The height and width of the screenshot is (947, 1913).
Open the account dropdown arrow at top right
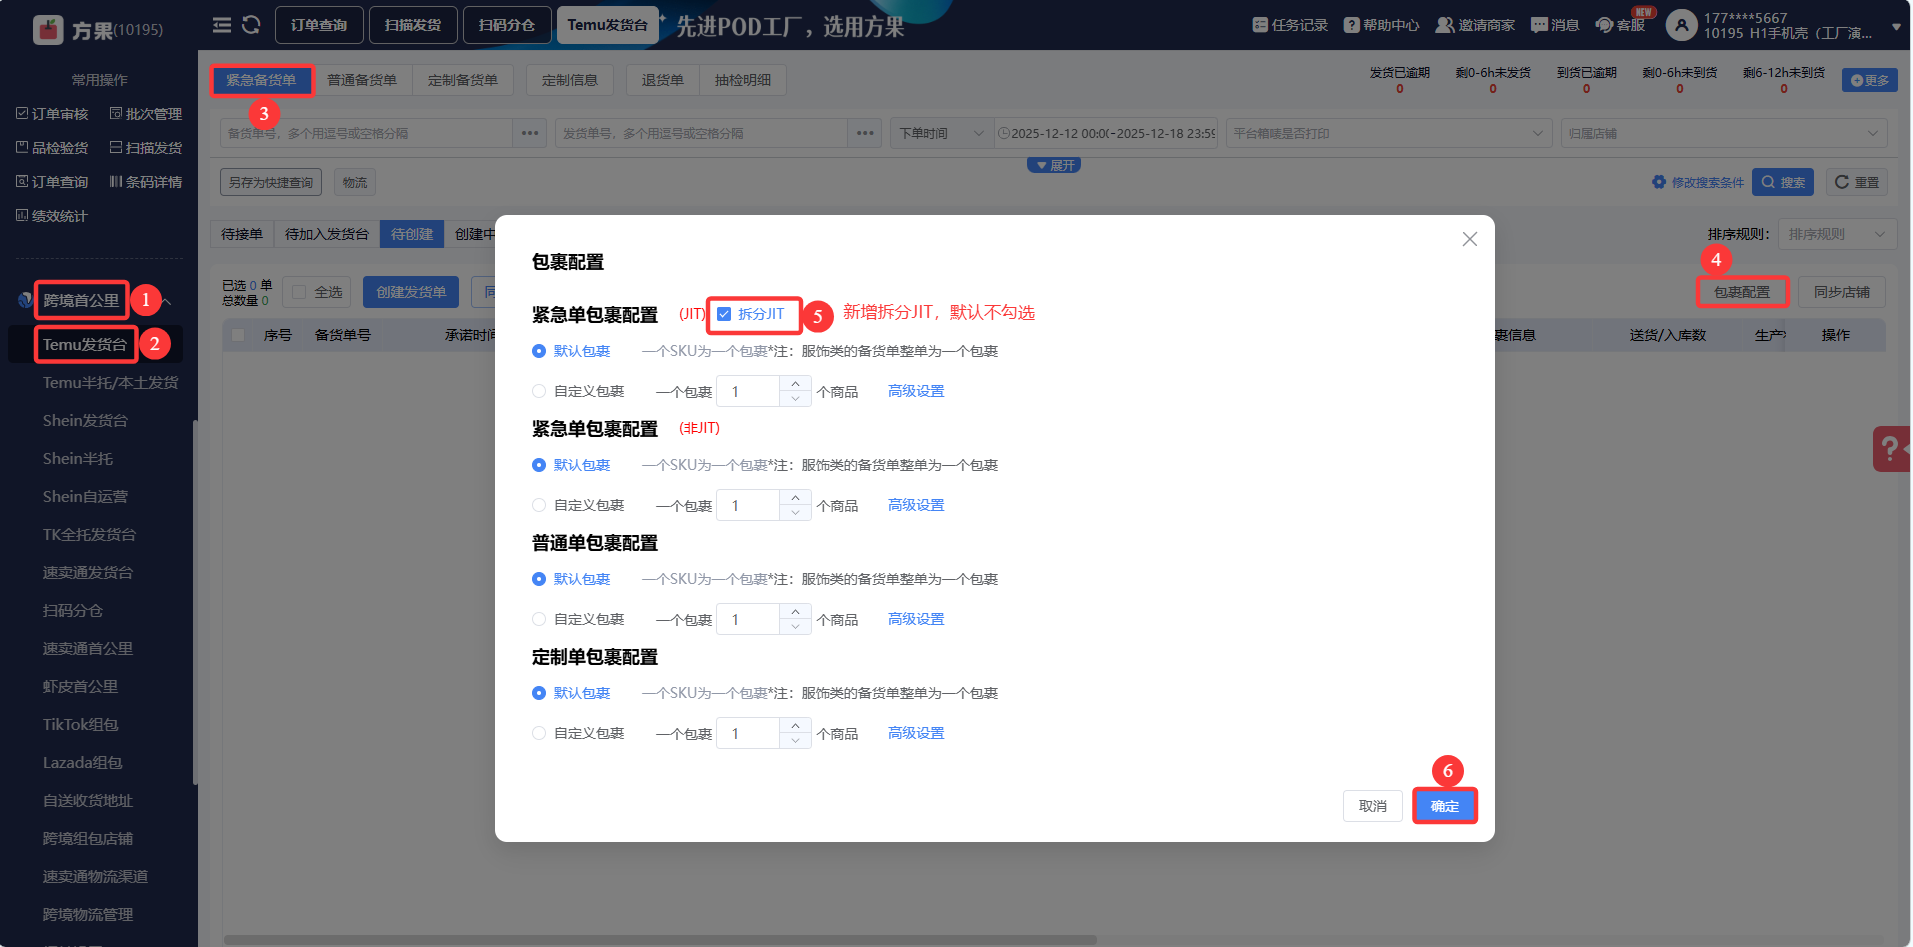[1896, 27]
